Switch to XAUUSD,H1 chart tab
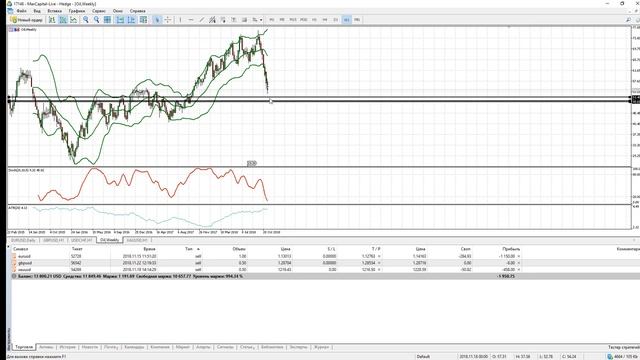 (x=137, y=240)
